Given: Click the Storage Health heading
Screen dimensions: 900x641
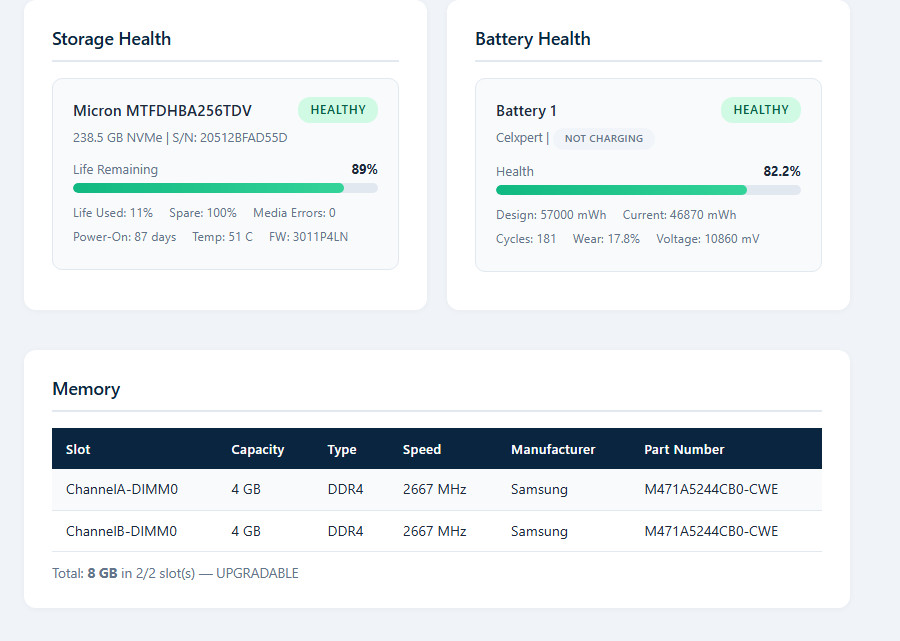Looking at the screenshot, I should pyautogui.click(x=111, y=39).
